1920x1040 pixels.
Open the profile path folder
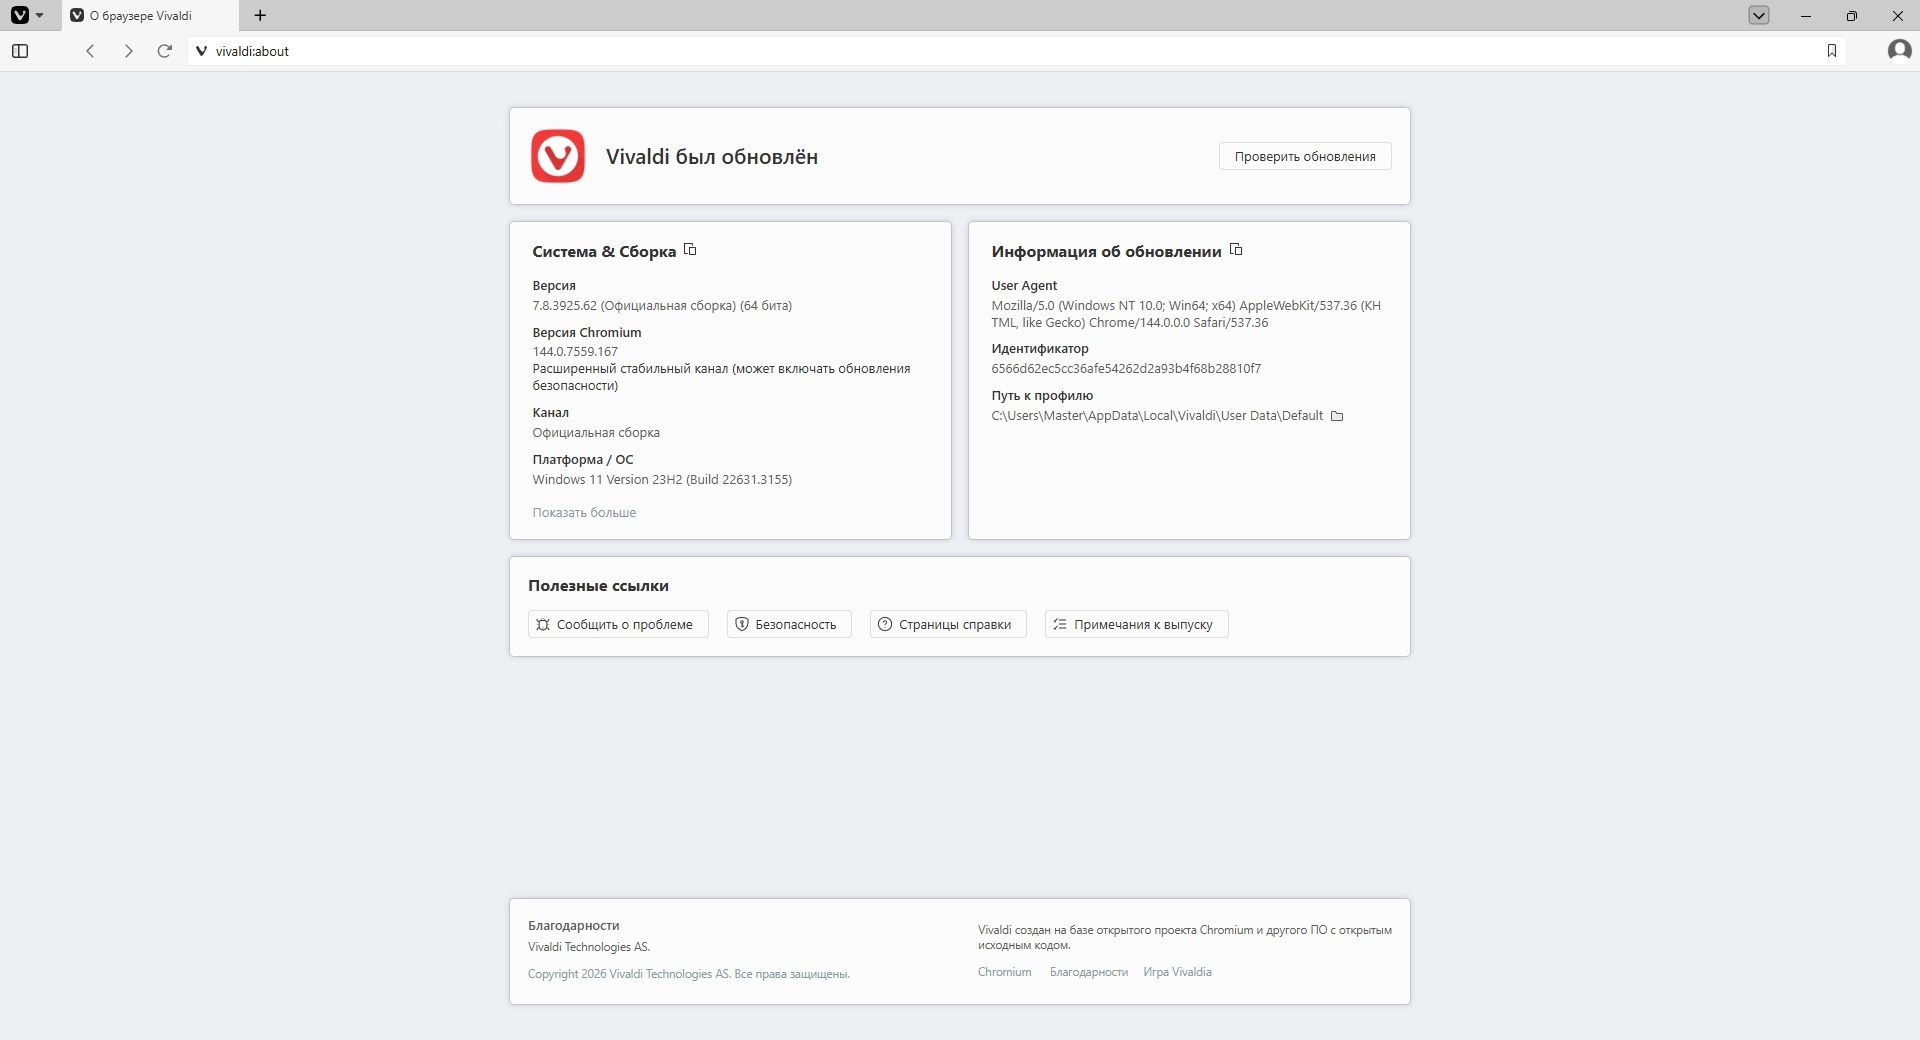point(1337,416)
